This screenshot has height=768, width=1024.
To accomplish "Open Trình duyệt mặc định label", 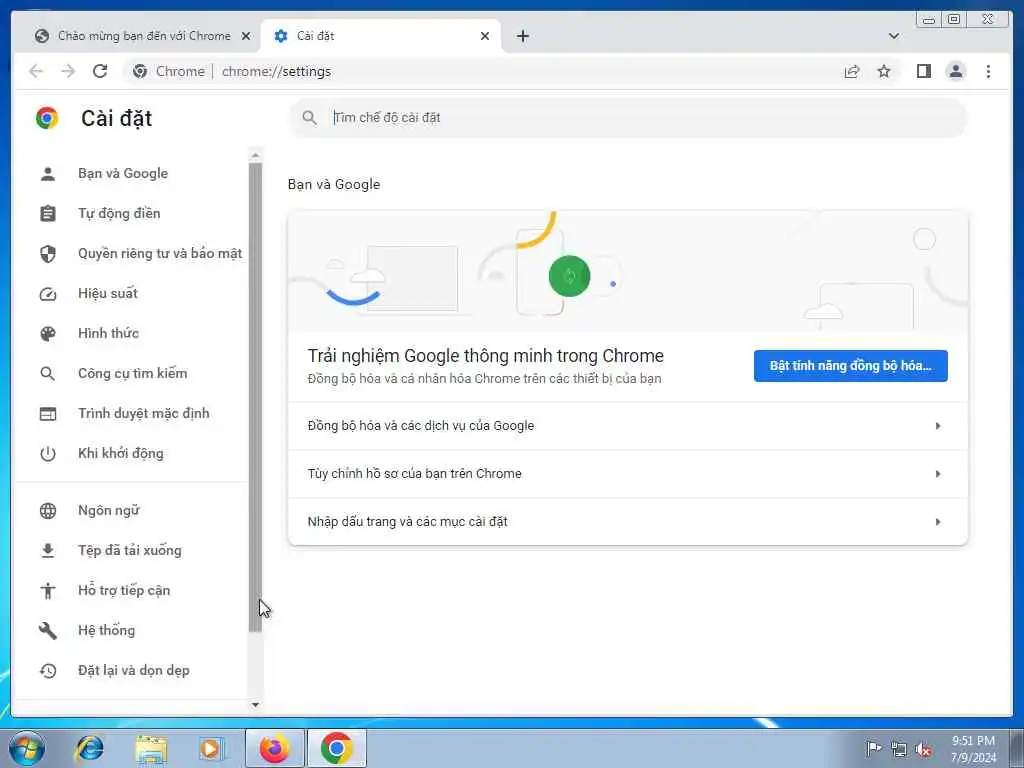I will coord(144,413).
